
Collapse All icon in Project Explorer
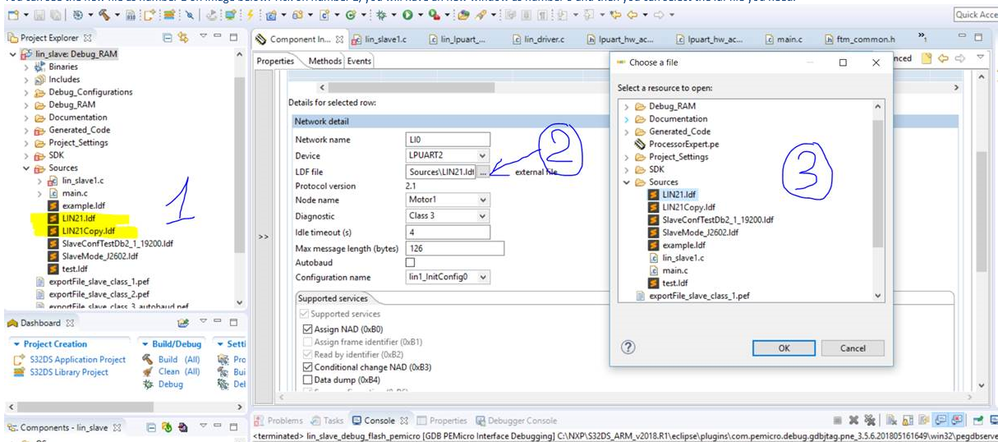167,38
